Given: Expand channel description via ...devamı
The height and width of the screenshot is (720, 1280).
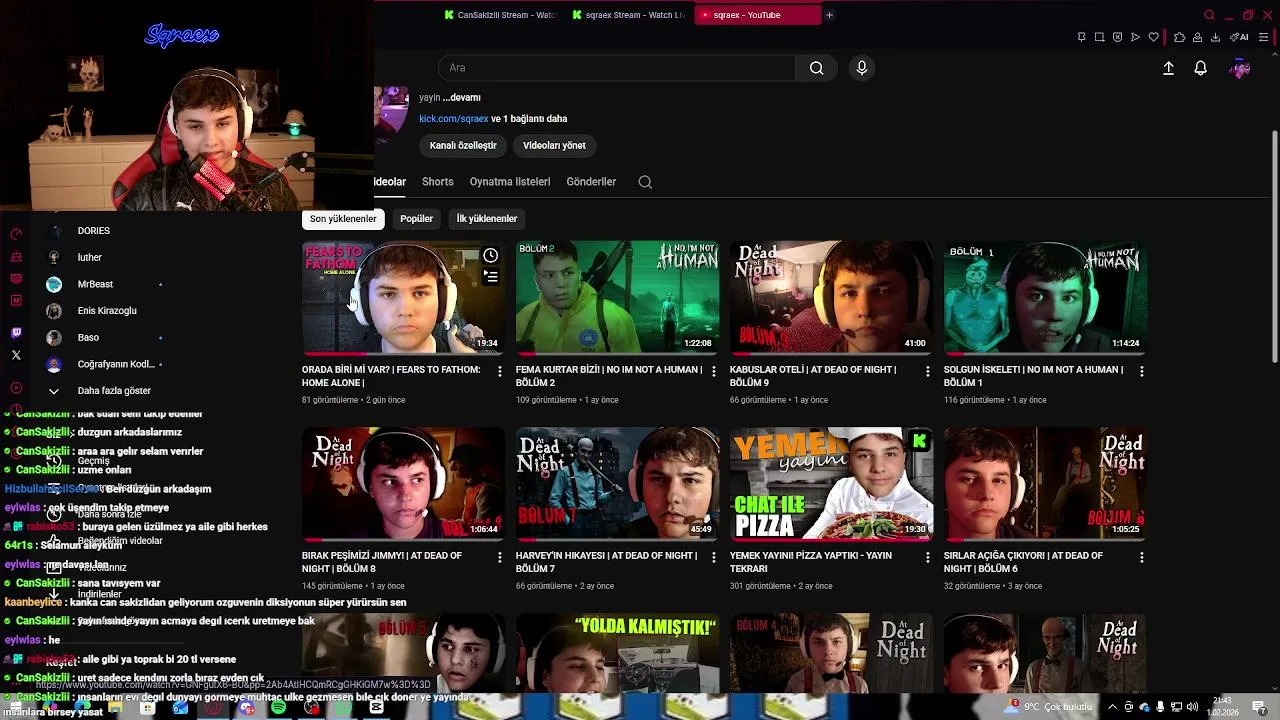Looking at the screenshot, I should 462,97.
